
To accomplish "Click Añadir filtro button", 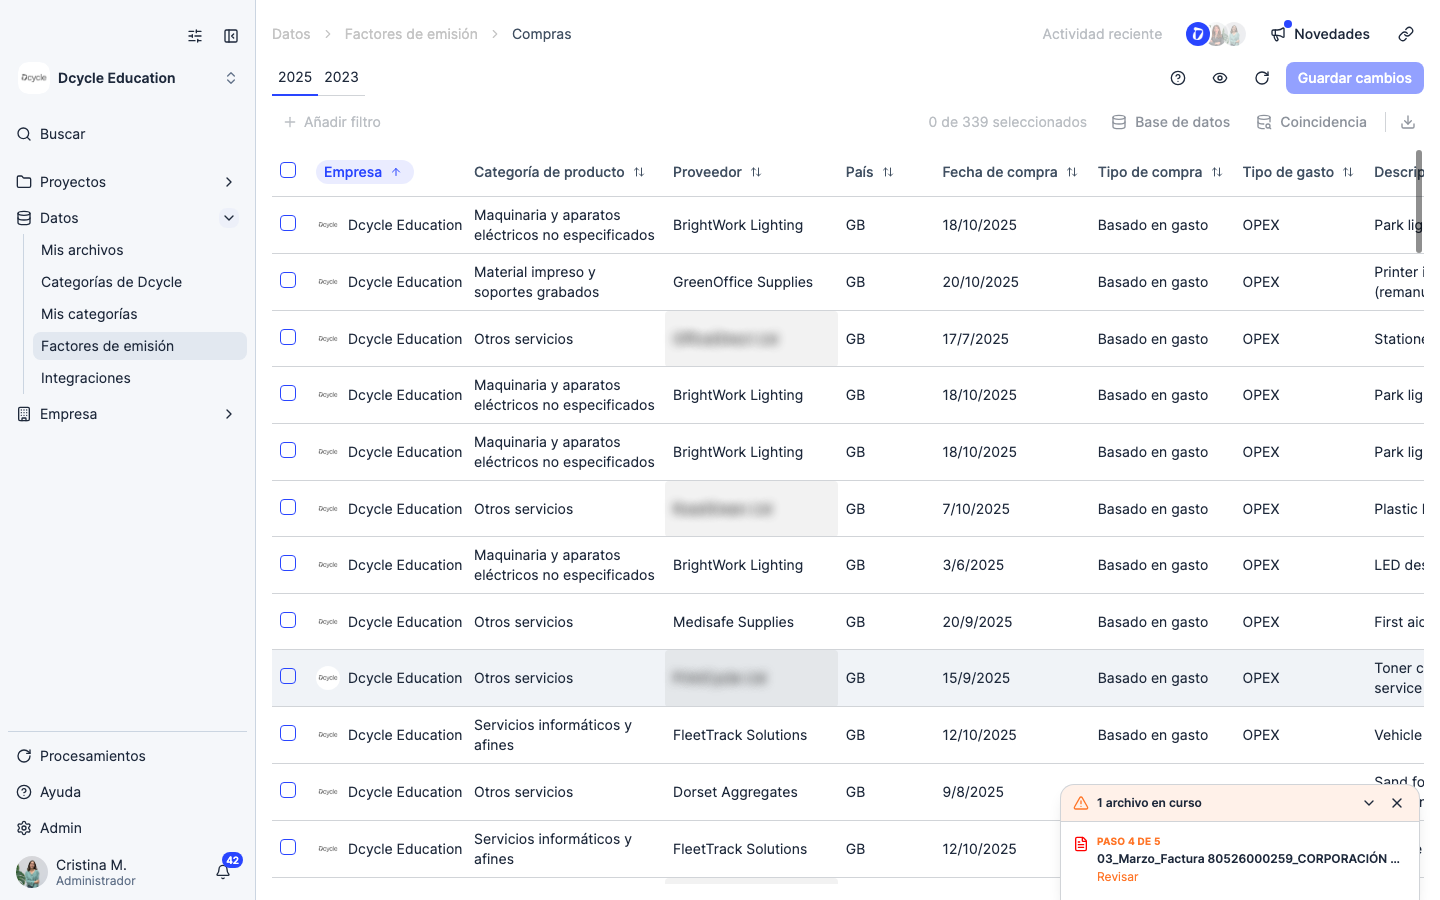I will [x=332, y=122].
